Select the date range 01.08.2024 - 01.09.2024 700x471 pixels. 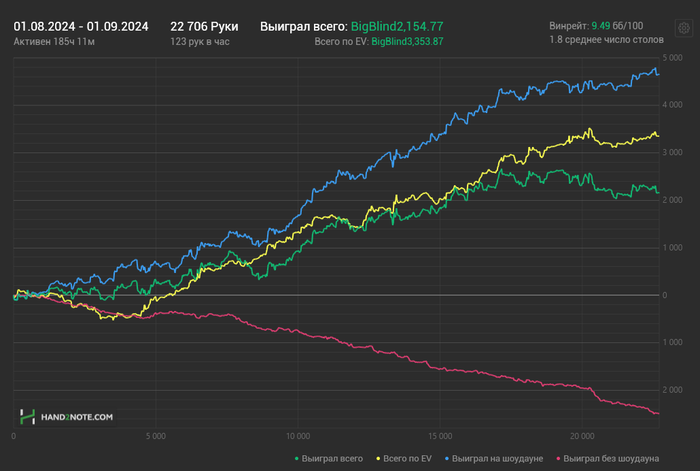pyautogui.click(x=81, y=27)
